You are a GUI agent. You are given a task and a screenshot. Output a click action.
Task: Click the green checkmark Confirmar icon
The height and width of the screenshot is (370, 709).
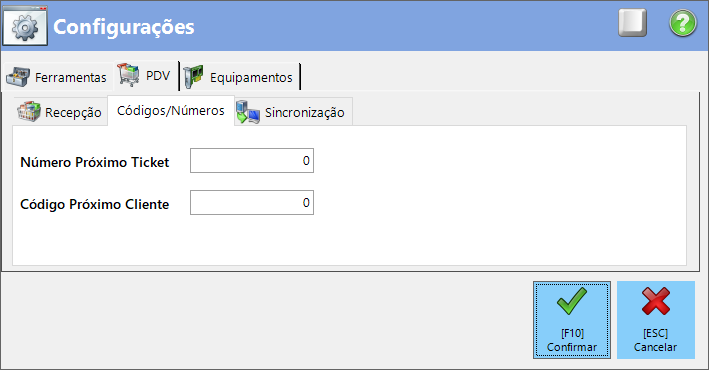click(572, 301)
